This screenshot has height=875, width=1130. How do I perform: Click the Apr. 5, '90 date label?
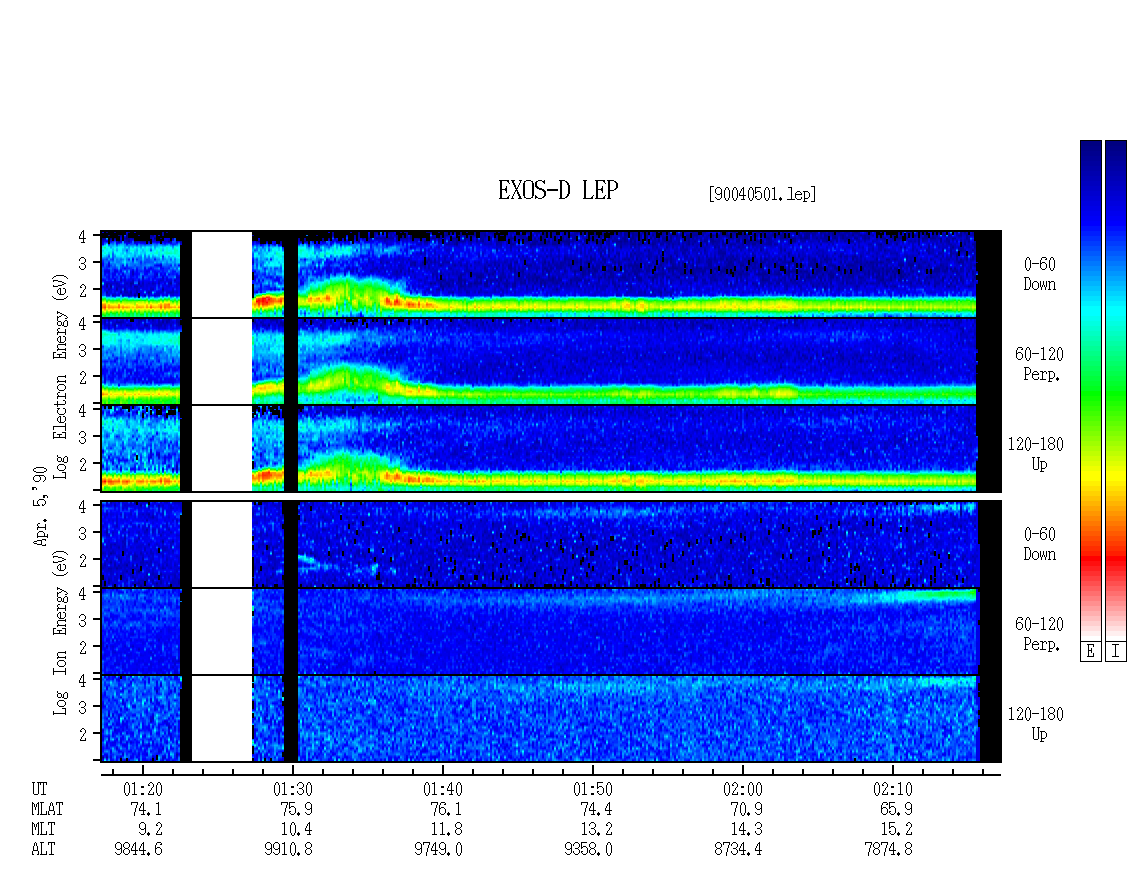tap(41, 505)
